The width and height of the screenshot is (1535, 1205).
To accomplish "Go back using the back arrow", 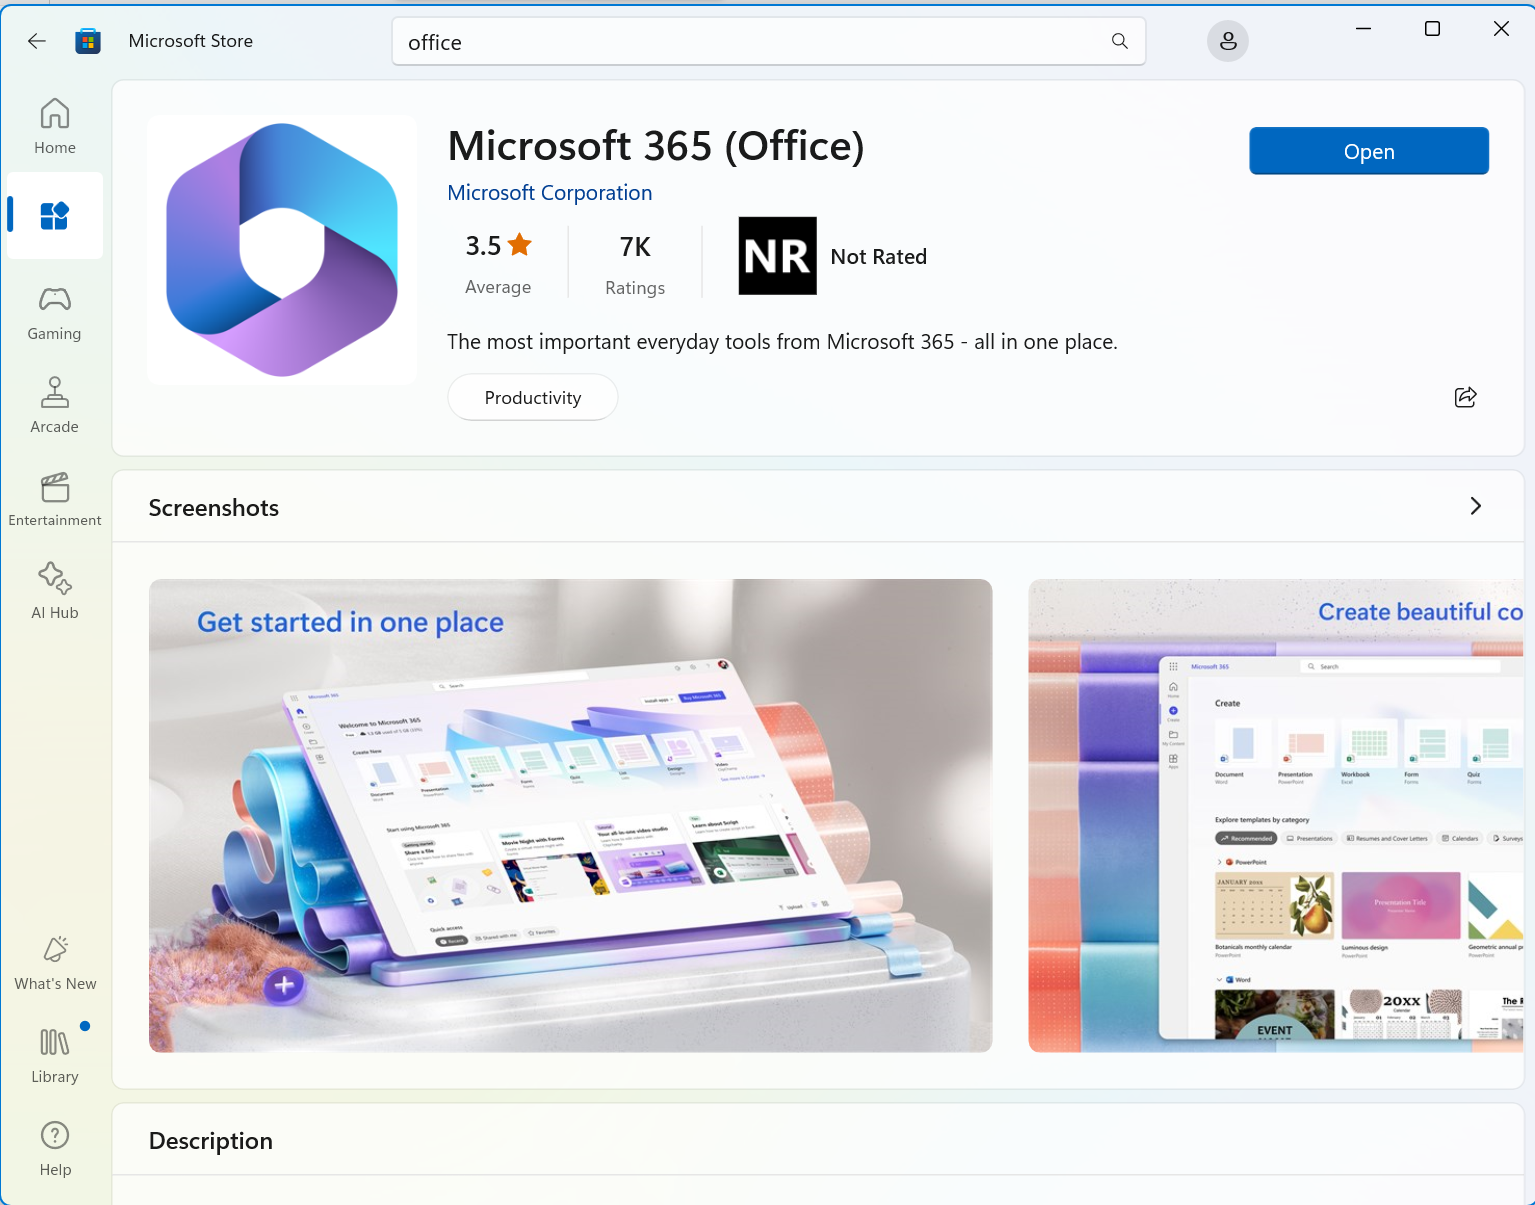I will [x=37, y=41].
